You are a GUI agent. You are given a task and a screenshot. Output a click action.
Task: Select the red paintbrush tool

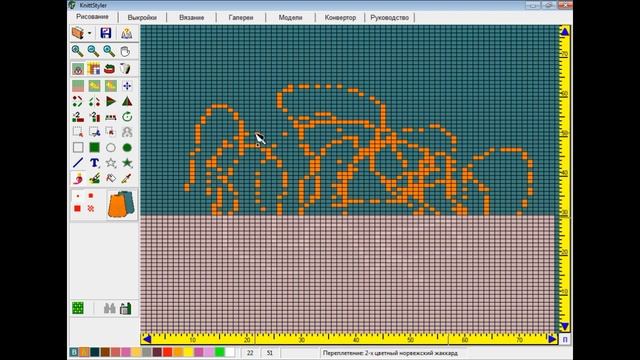[x=78, y=178]
